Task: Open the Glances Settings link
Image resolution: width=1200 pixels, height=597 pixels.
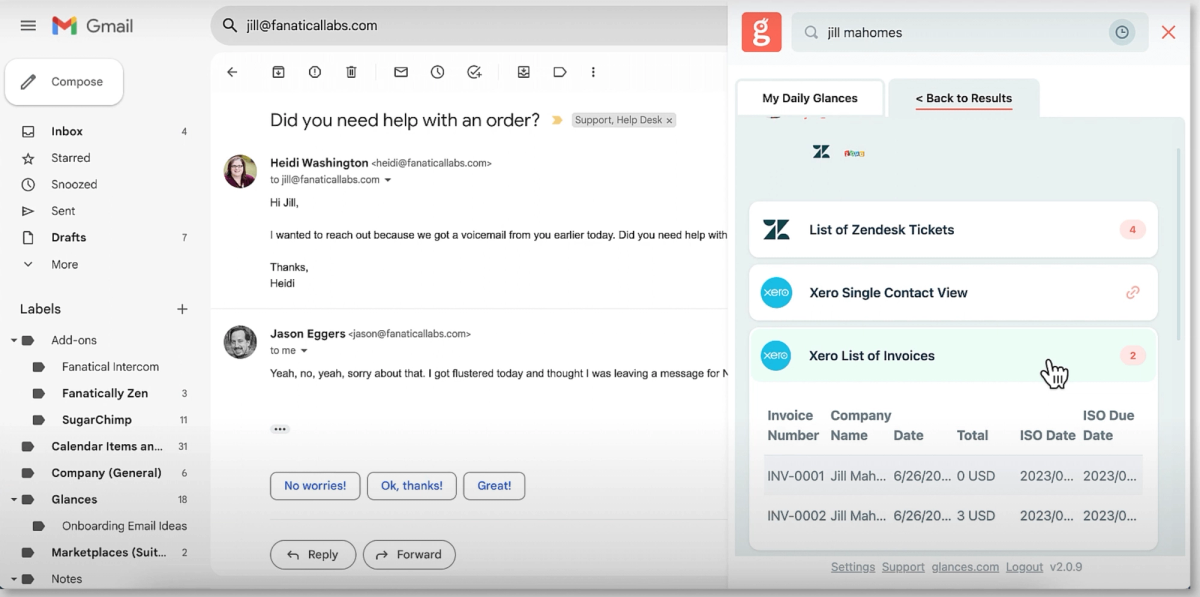Action: click(853, 567)
